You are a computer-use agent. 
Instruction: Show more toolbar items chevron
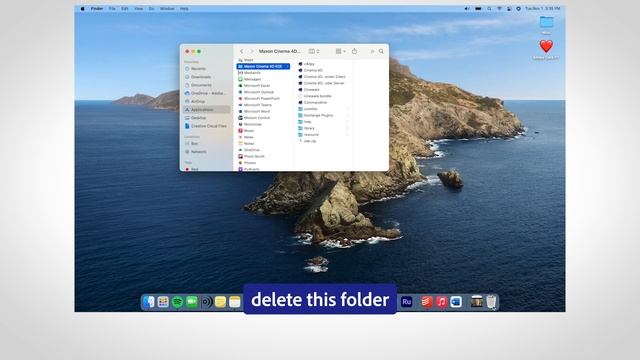point(372,51)
